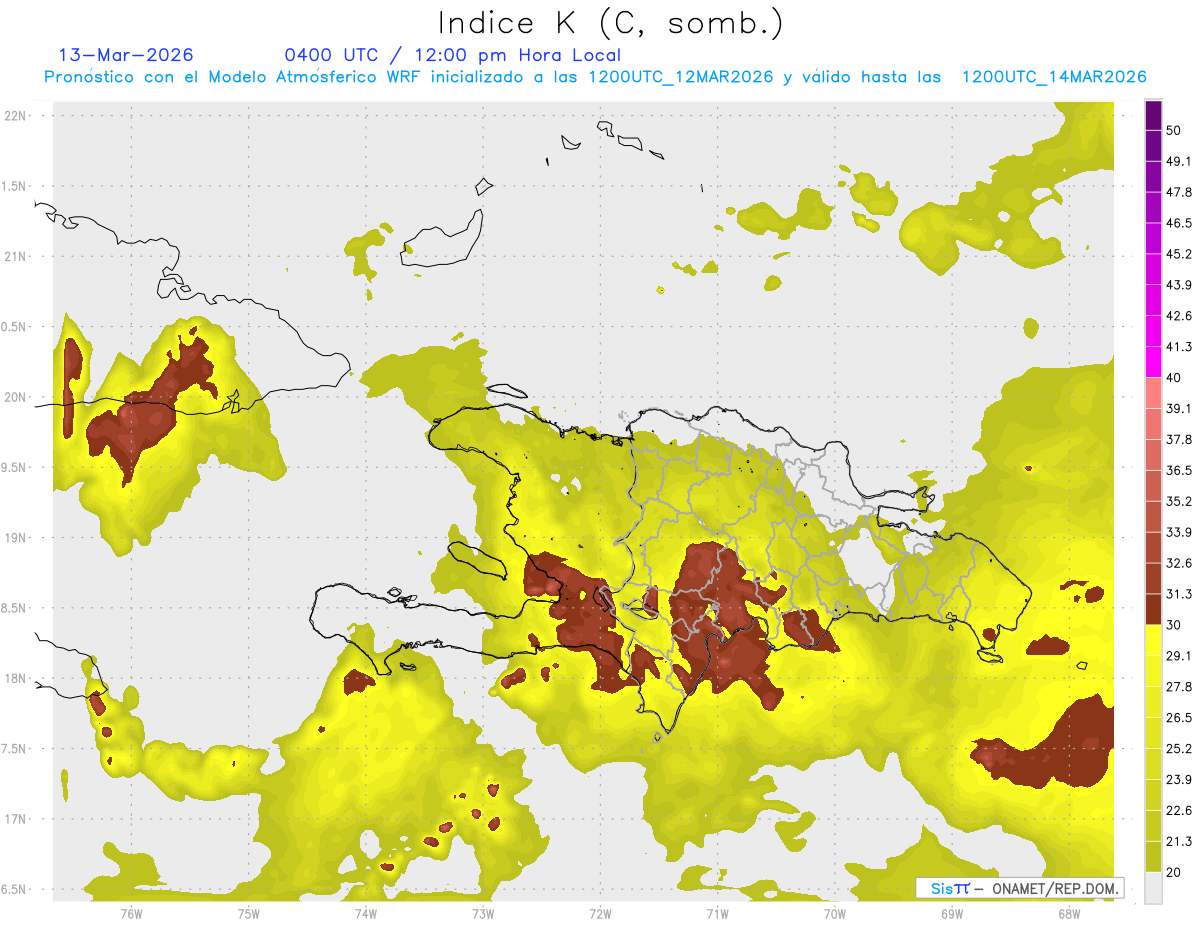This screenshot has height=927, width=1200.
Task: Select the dark brown swatch between 30 and 31.3
Action: tap(1153, 609)
